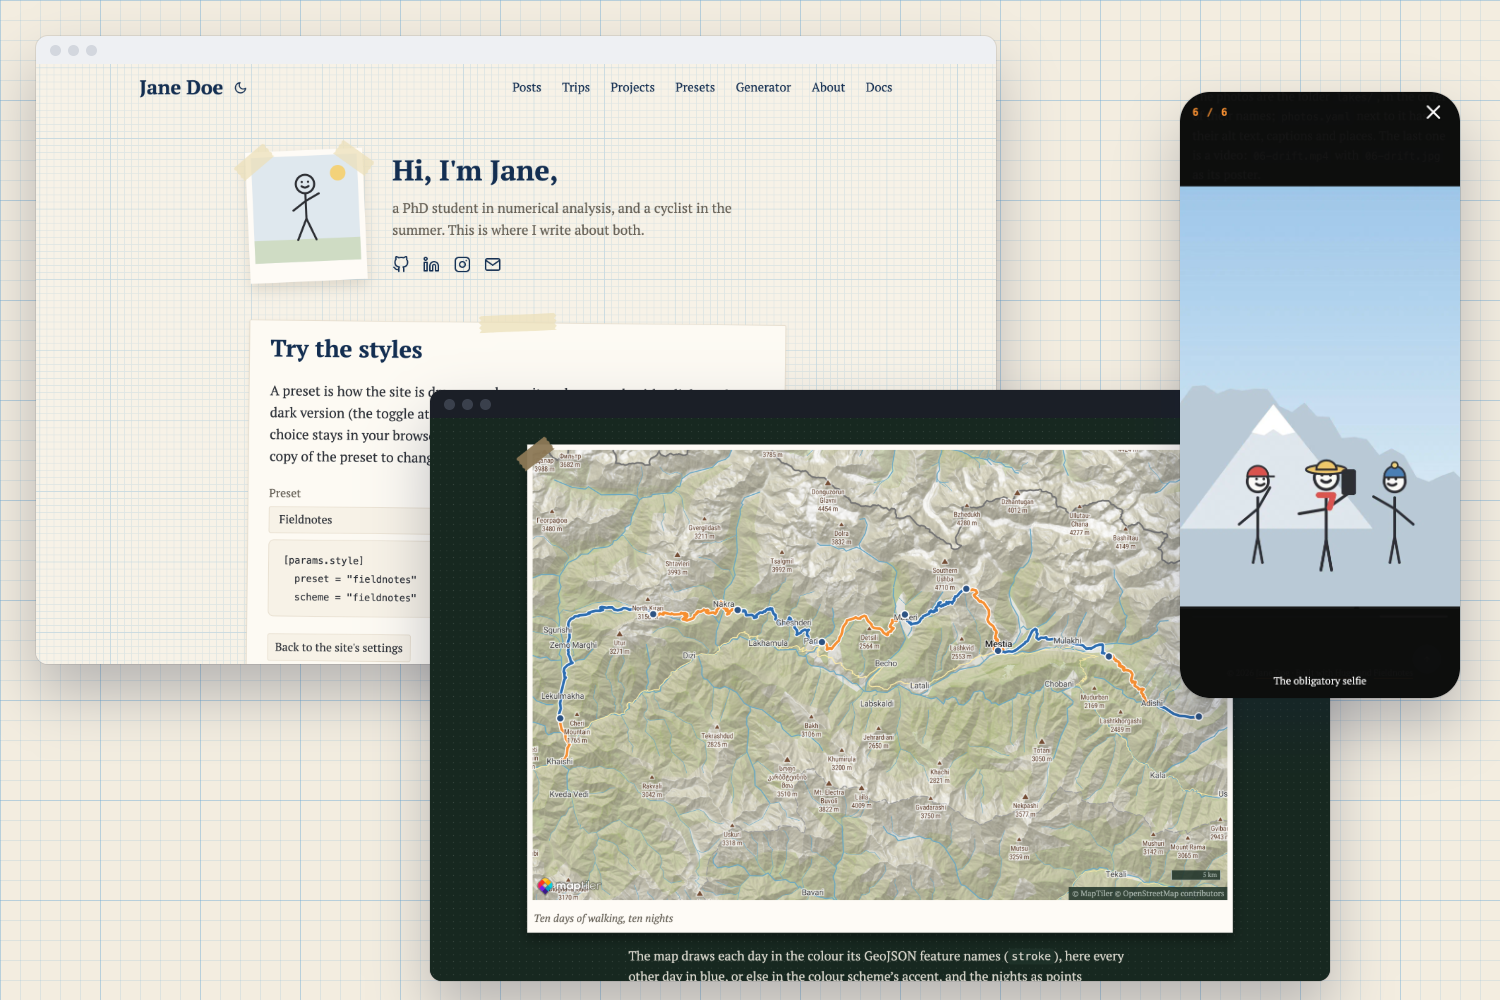This screenshot has width=1500, height=1000.
Task: Click the Jane Doe site title
Action: [x=181, y=88]
